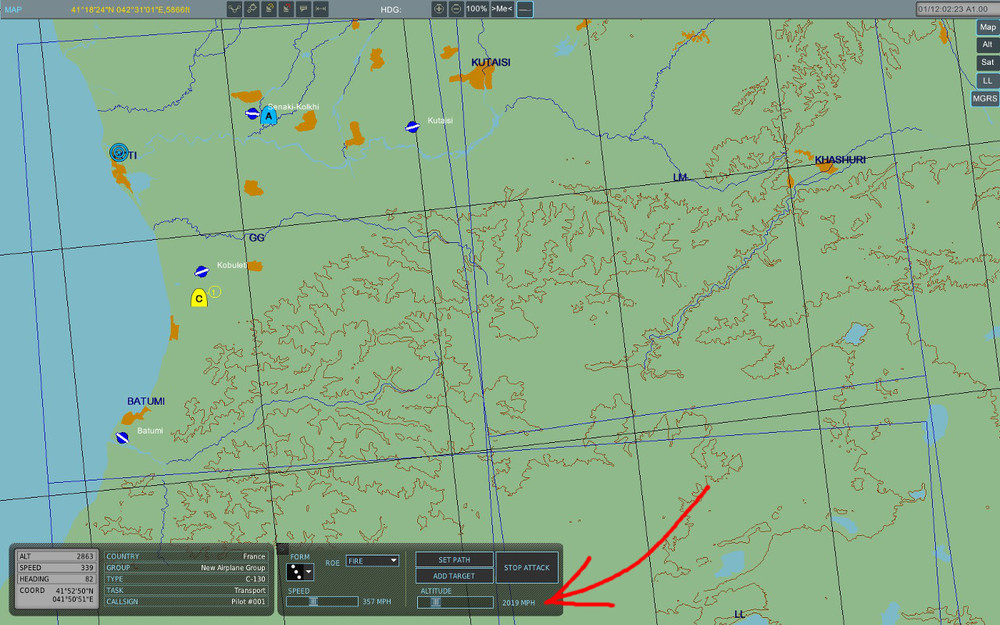Click the BATUMI city label
Screen dimensions: 1000x625
coord(145,401)
